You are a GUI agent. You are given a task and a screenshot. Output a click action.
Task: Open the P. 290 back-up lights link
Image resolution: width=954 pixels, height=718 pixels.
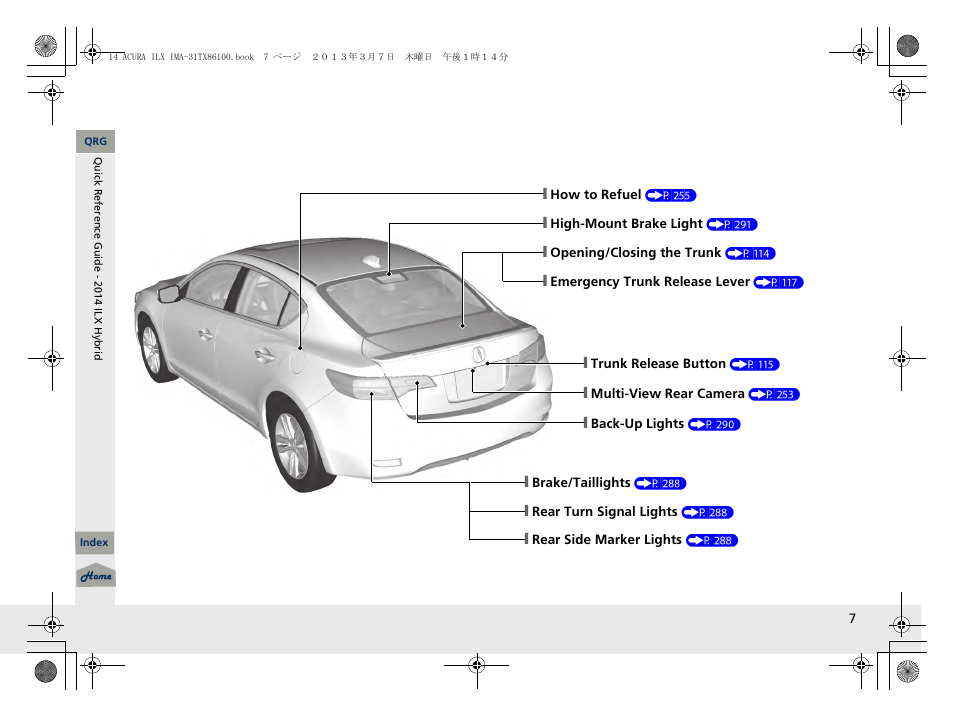click(714, 424)
